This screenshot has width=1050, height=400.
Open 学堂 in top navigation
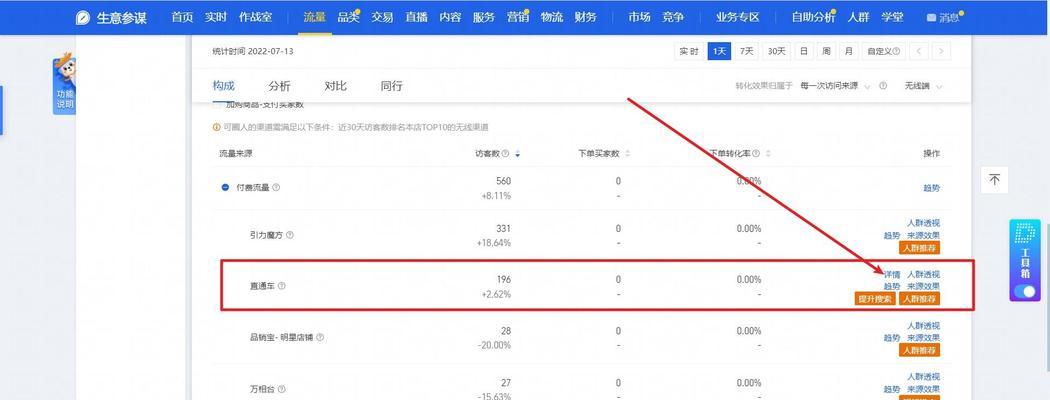[x=892, y=17]
